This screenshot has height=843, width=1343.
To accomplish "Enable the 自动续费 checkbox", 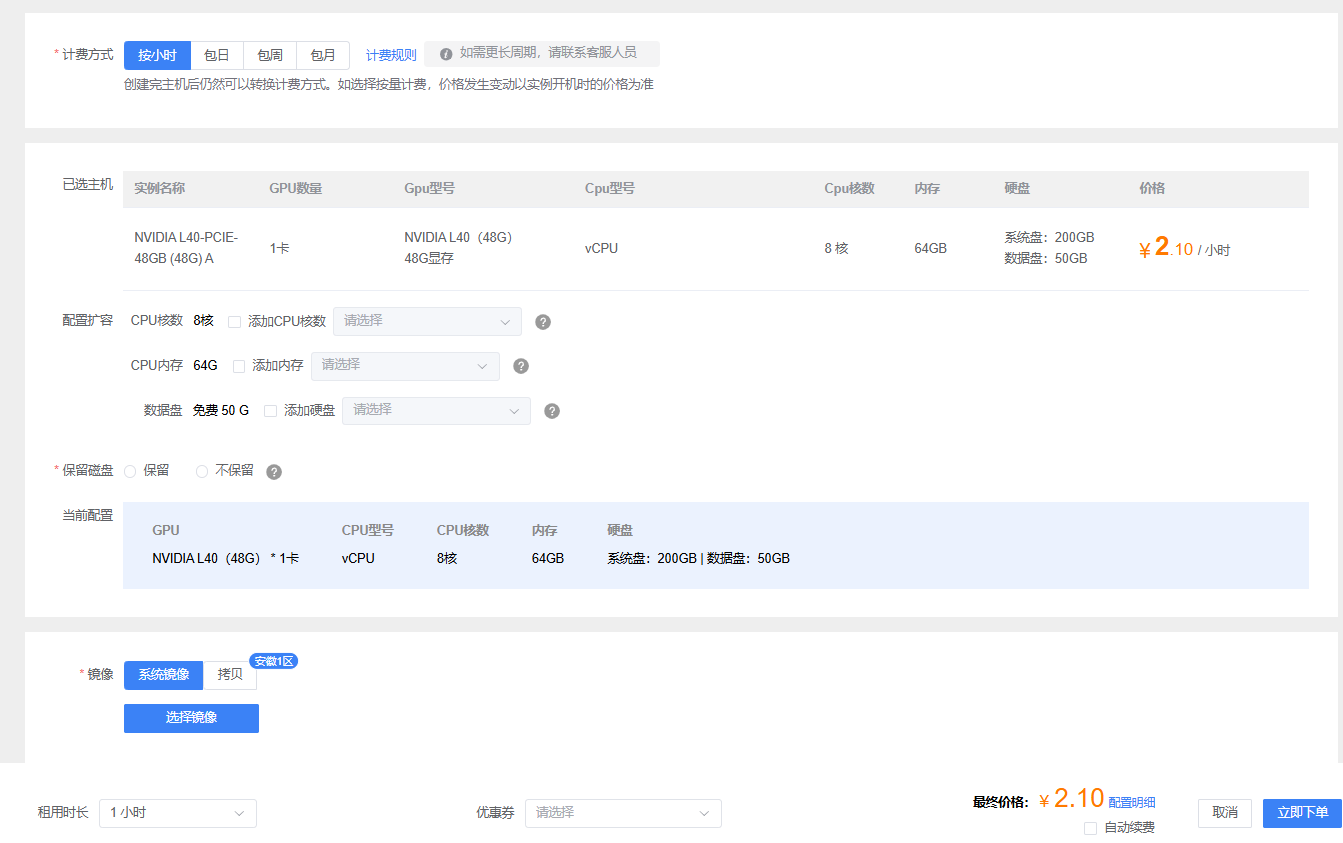I will (x=1091, y=828).
